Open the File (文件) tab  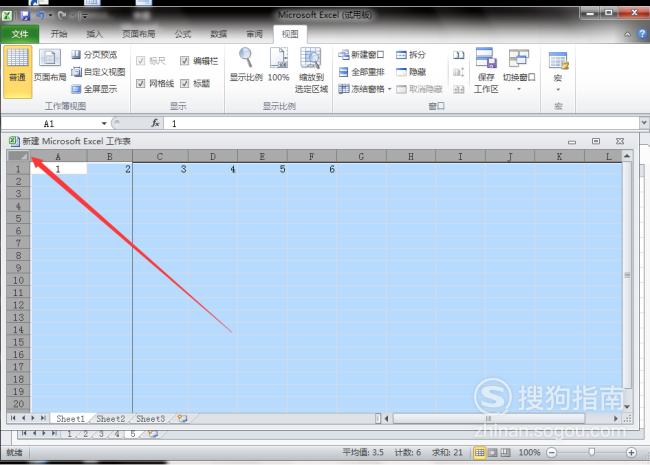19,34
